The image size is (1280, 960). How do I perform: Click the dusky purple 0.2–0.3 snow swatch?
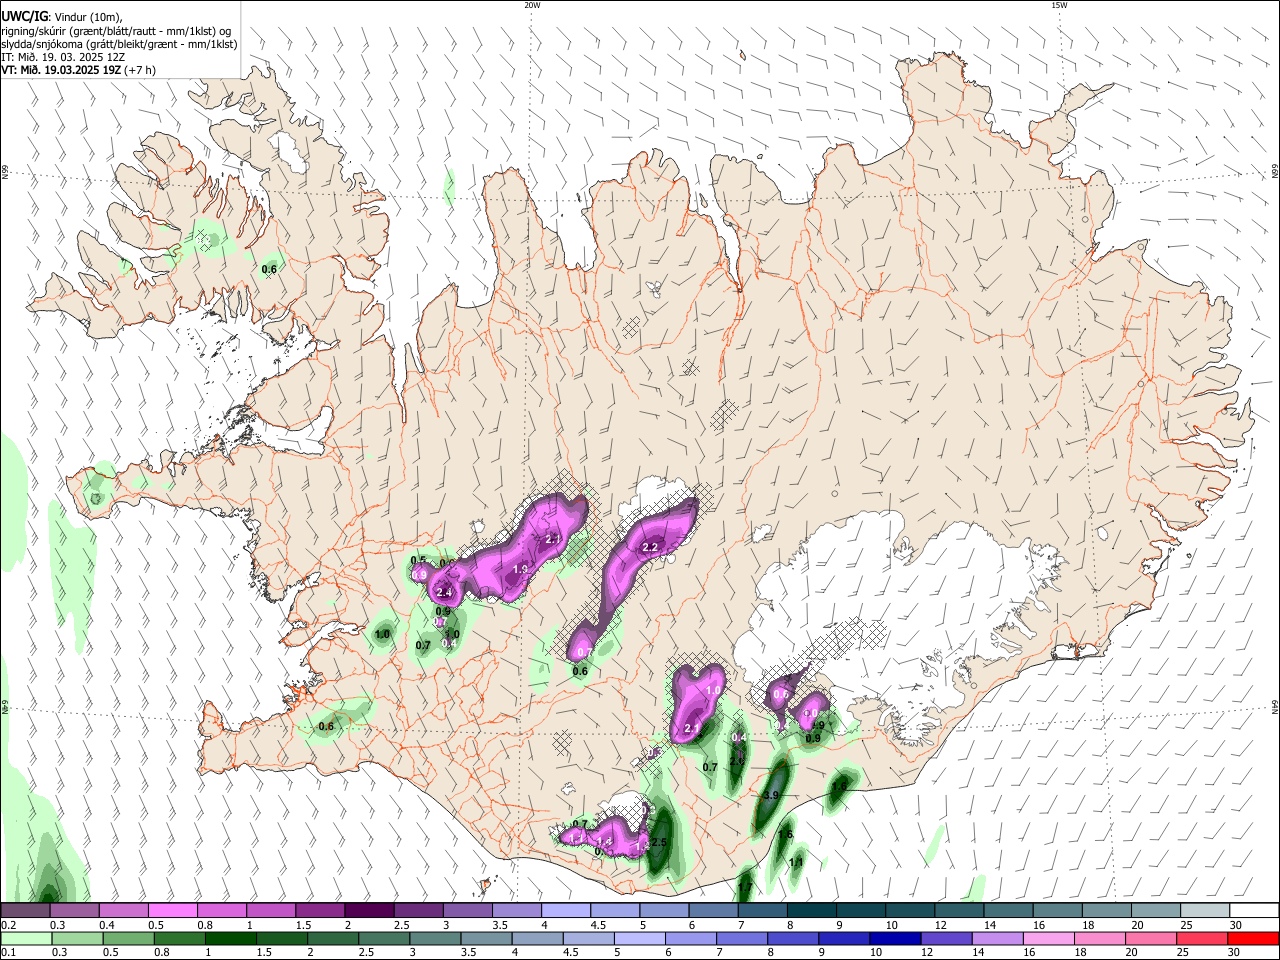25,910
